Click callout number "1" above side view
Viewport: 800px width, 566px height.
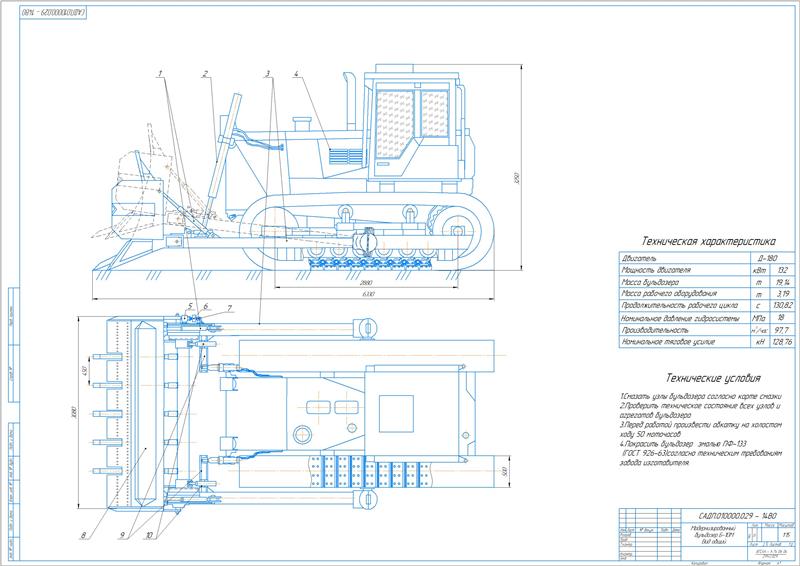click(161, 73)
